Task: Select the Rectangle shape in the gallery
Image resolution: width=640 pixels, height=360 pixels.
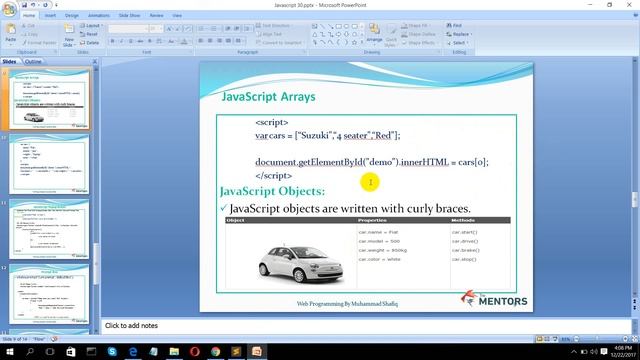Action: tap(339, 26)
